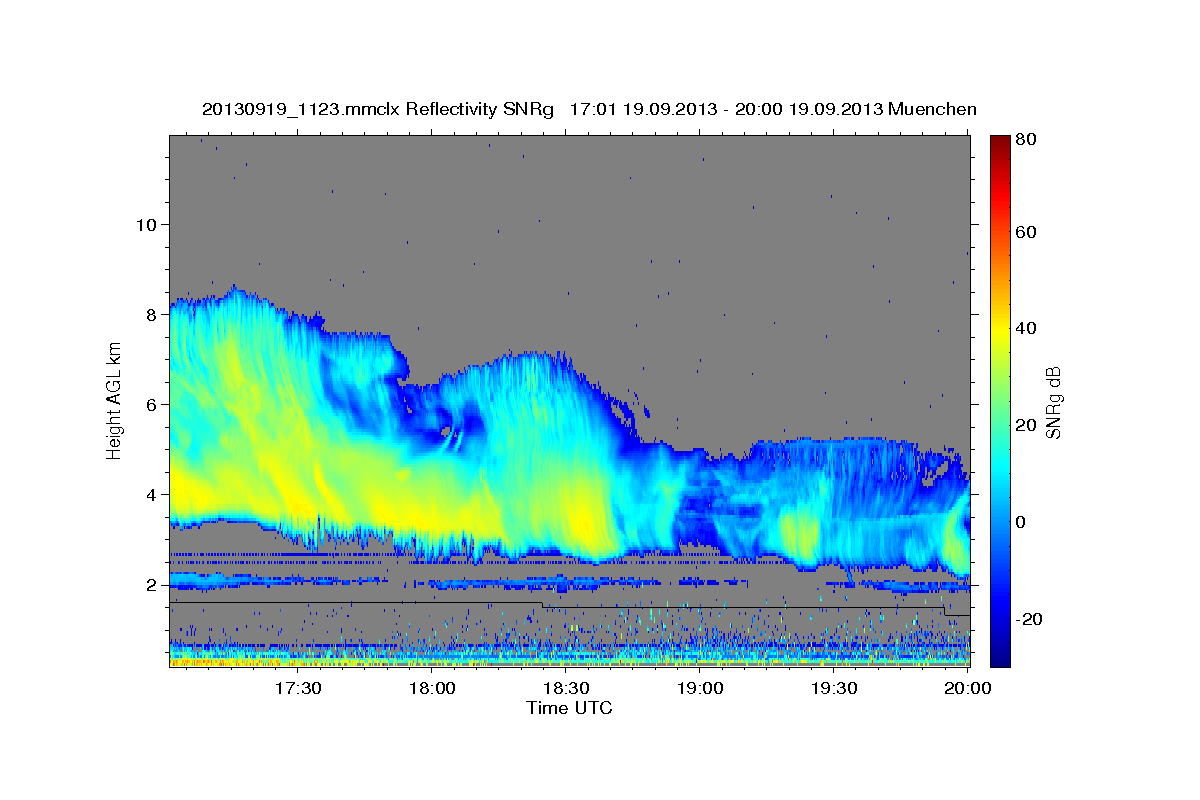Click the colorbar value label 80

pos(1025,139)
